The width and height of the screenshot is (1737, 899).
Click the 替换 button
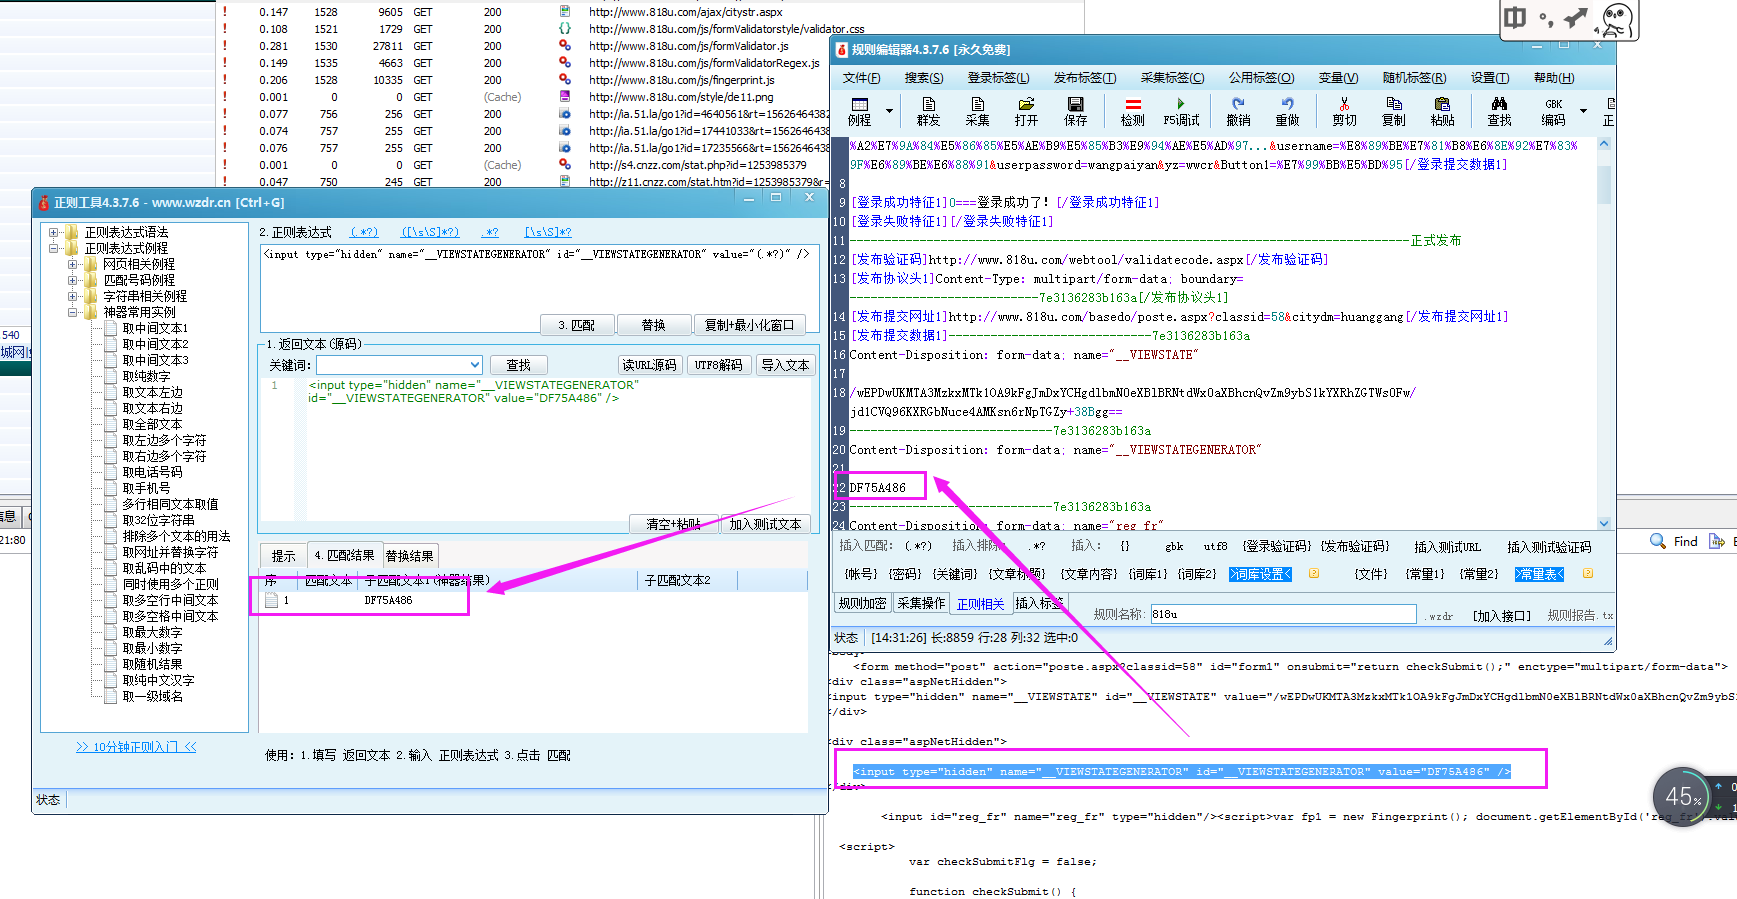(x=653, y=325)
